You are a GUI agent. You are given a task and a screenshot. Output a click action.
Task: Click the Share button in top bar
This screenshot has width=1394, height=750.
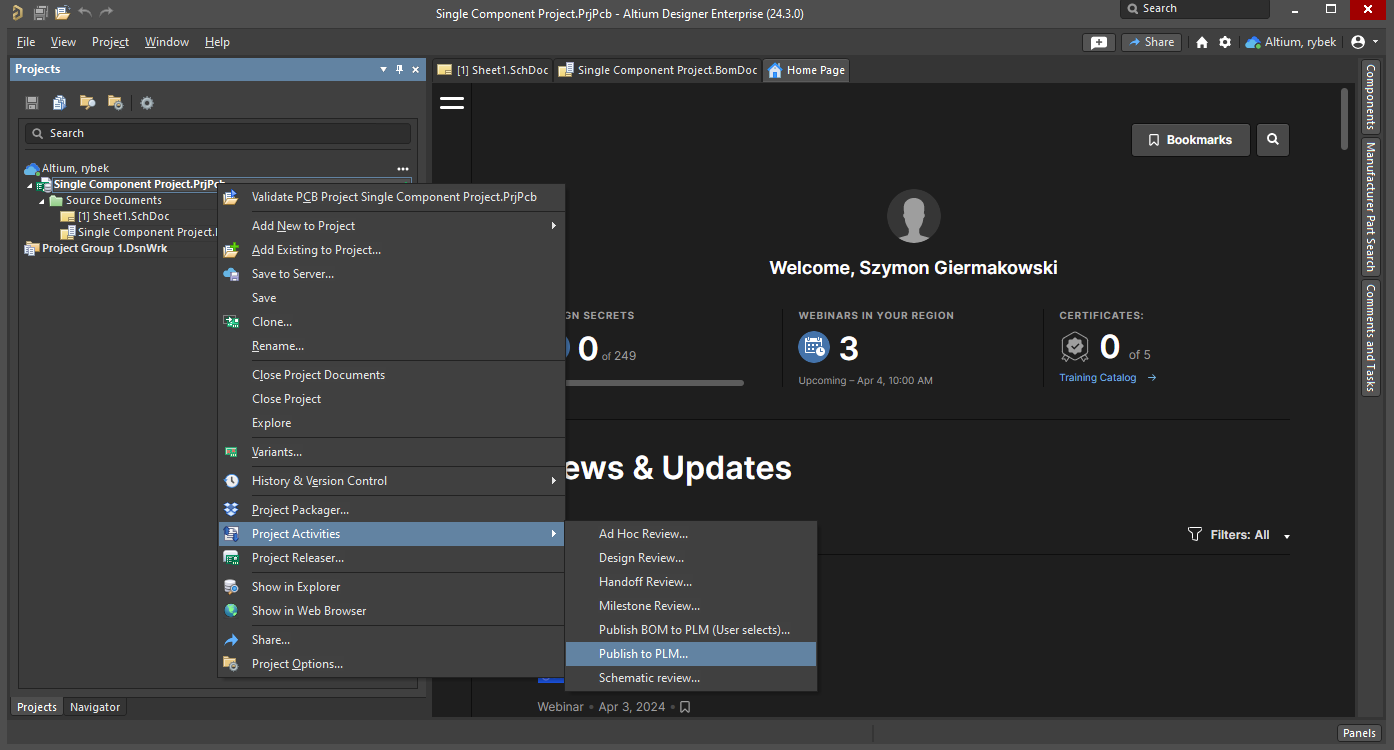(x=1151, y=42)
